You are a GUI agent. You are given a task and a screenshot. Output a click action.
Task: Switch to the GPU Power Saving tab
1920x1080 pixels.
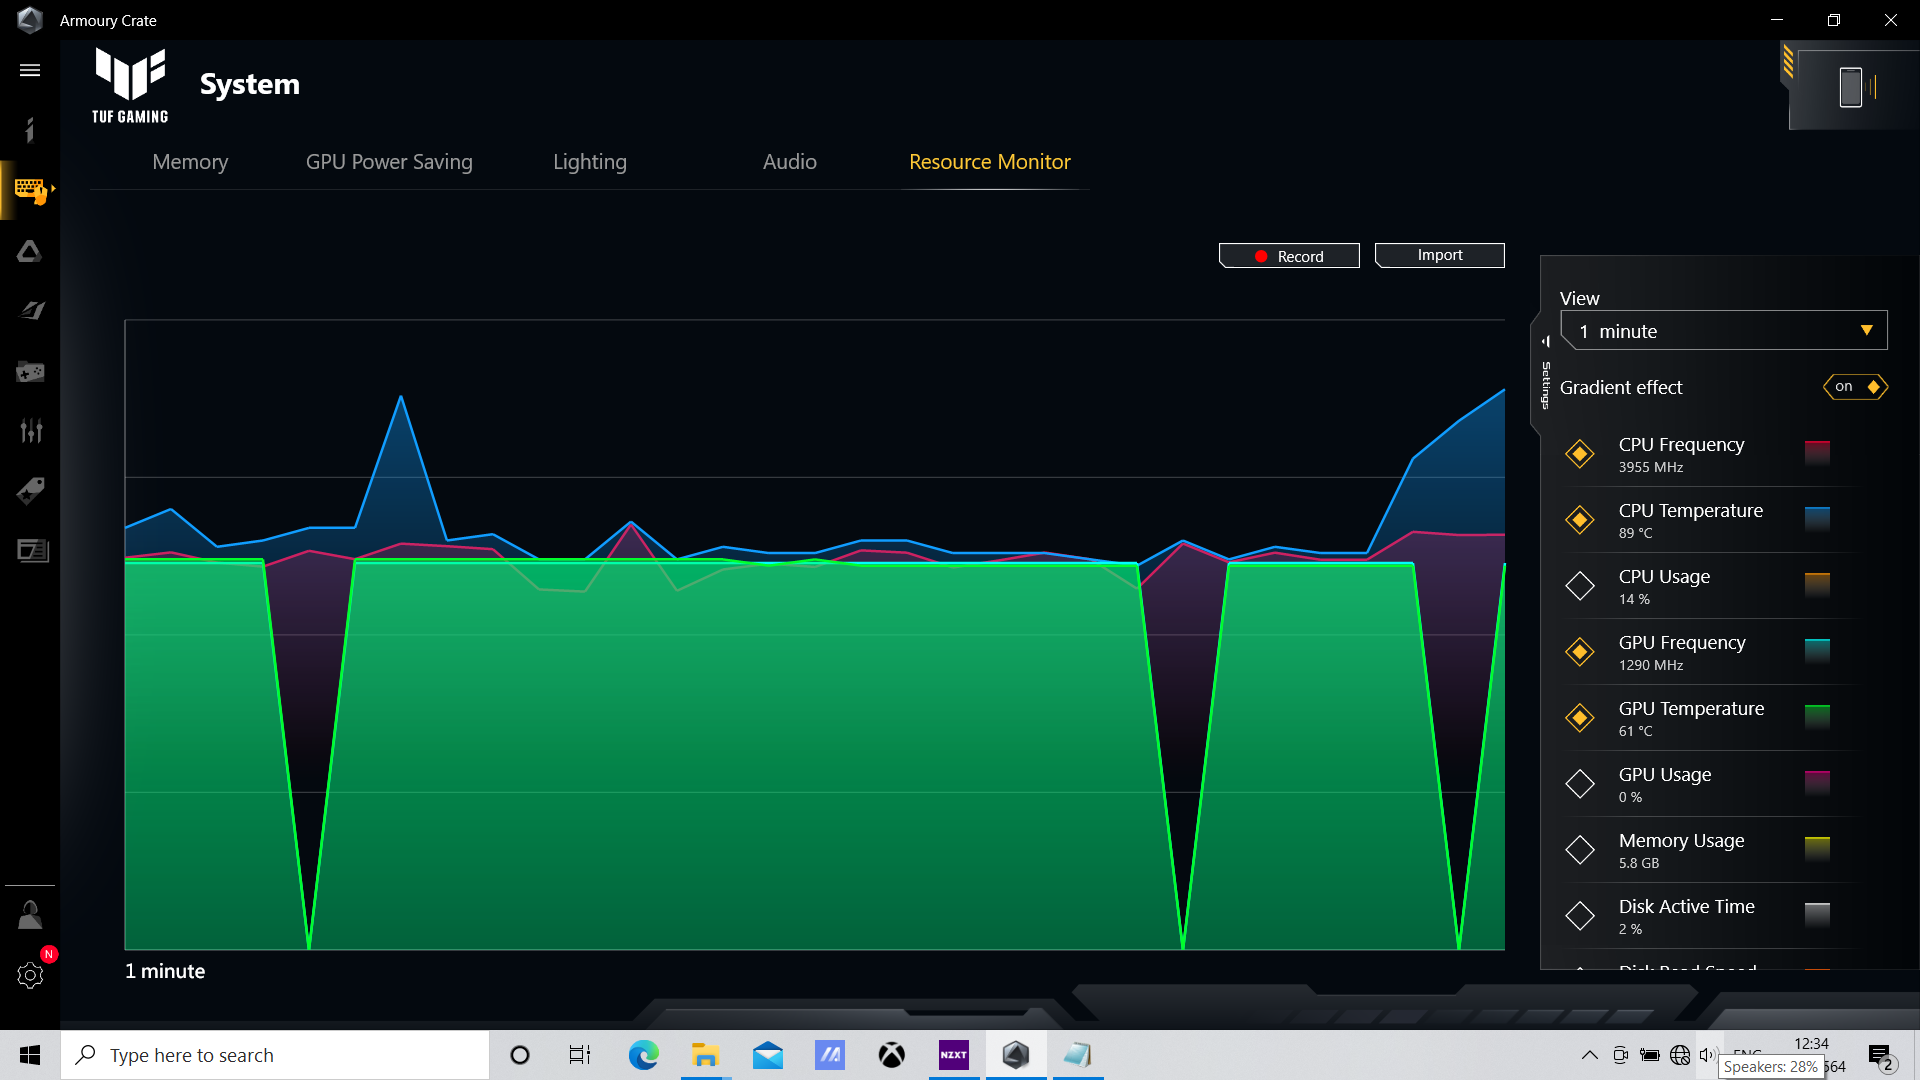[389, 162]
